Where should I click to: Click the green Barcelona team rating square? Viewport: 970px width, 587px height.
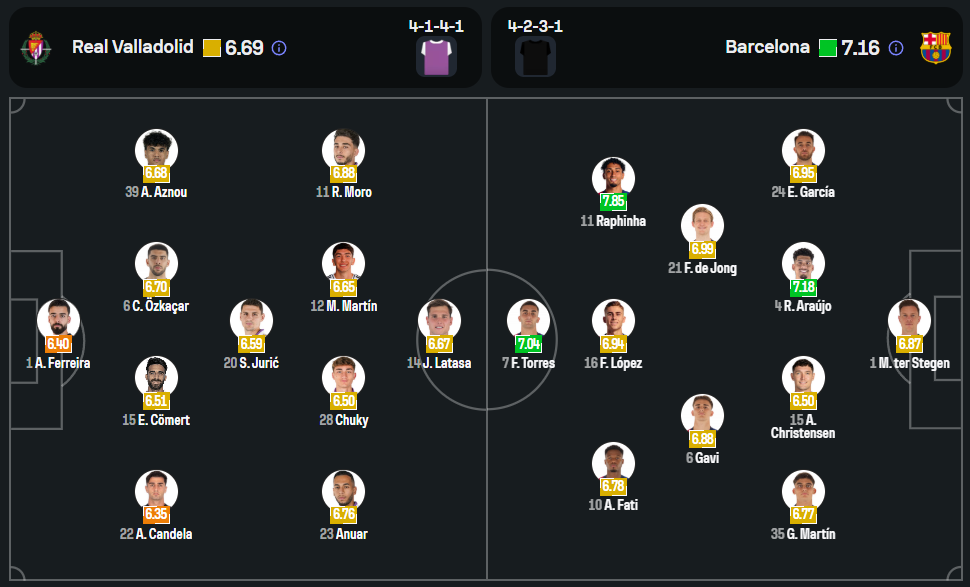pyautogui.click(x=827, y=48)
